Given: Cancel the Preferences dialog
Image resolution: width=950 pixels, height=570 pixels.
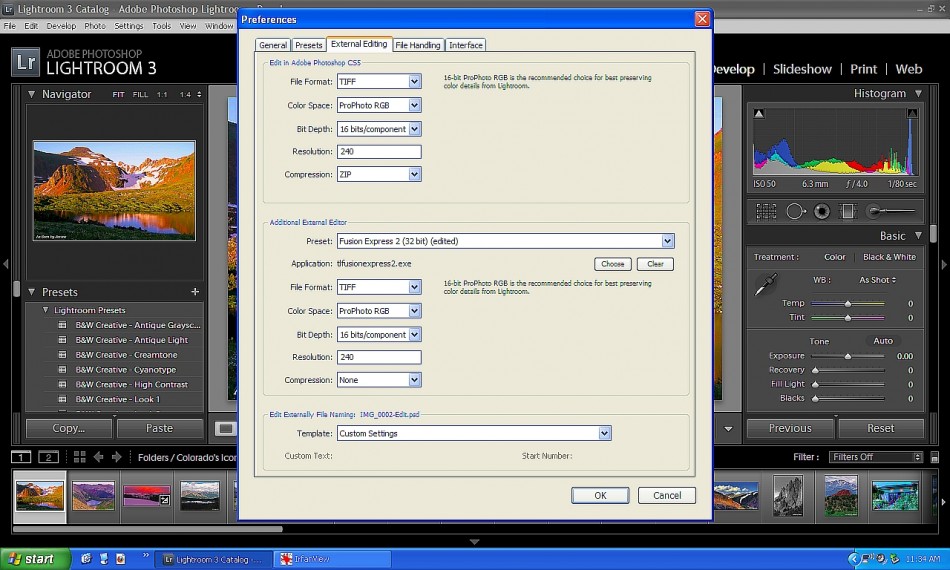Looking at the screenshot, I should point(666,495).
